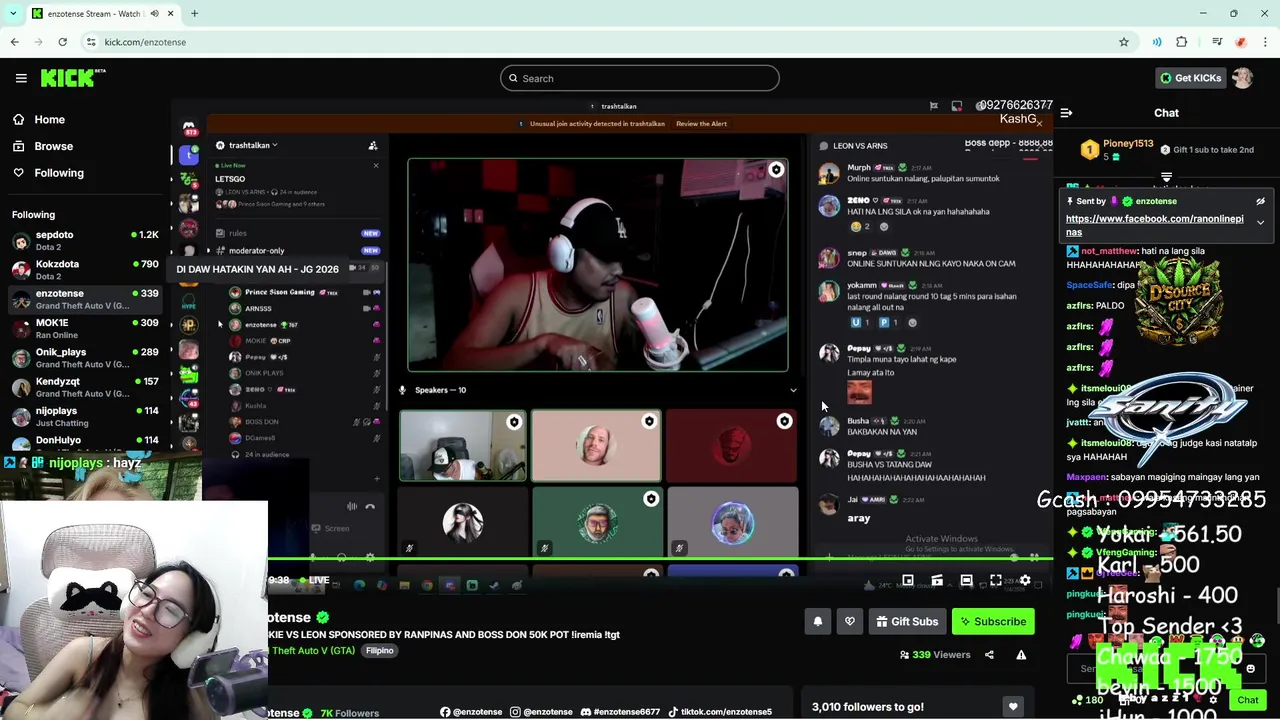
Task: Open the @enzotense Facebook link
Action: tap(471, 712)
